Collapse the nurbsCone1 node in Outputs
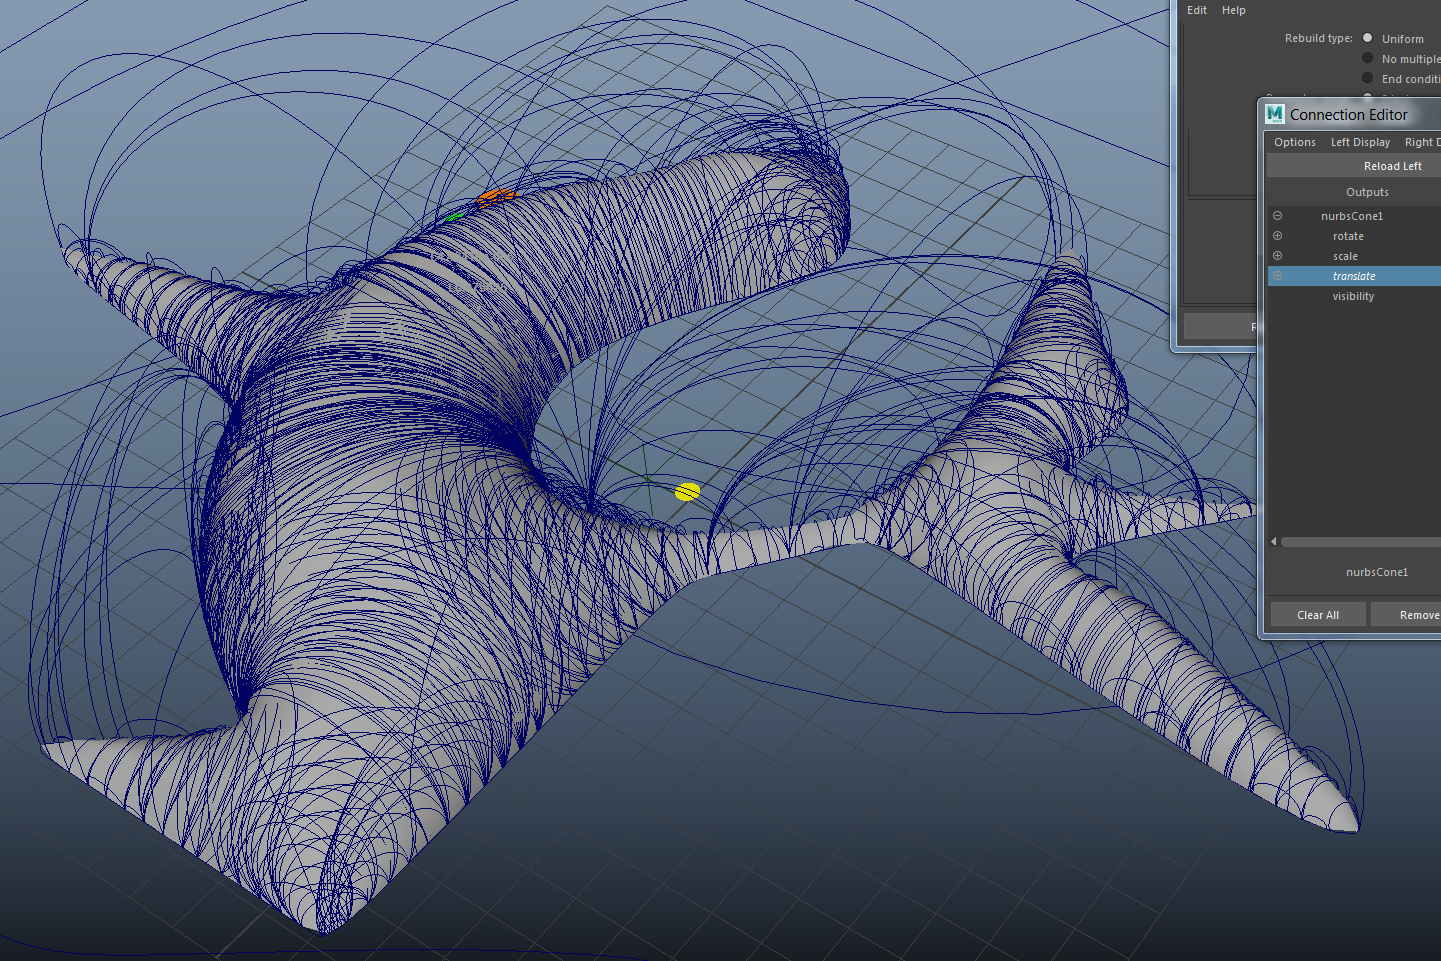Viewport: 1441px width, 961px height. pyautogui.click(x=1277, y=216)
